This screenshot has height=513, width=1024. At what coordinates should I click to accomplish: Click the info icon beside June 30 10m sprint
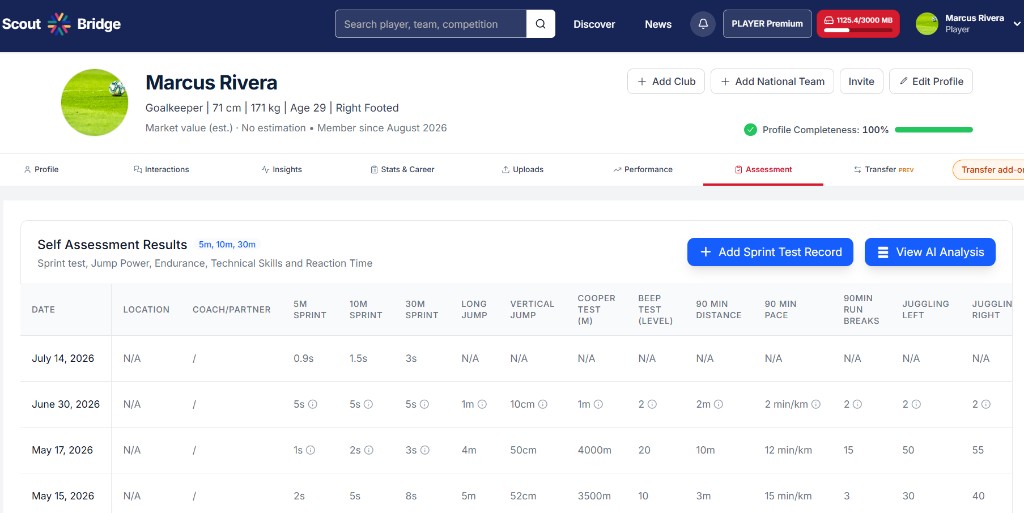[x=368, y=404]
